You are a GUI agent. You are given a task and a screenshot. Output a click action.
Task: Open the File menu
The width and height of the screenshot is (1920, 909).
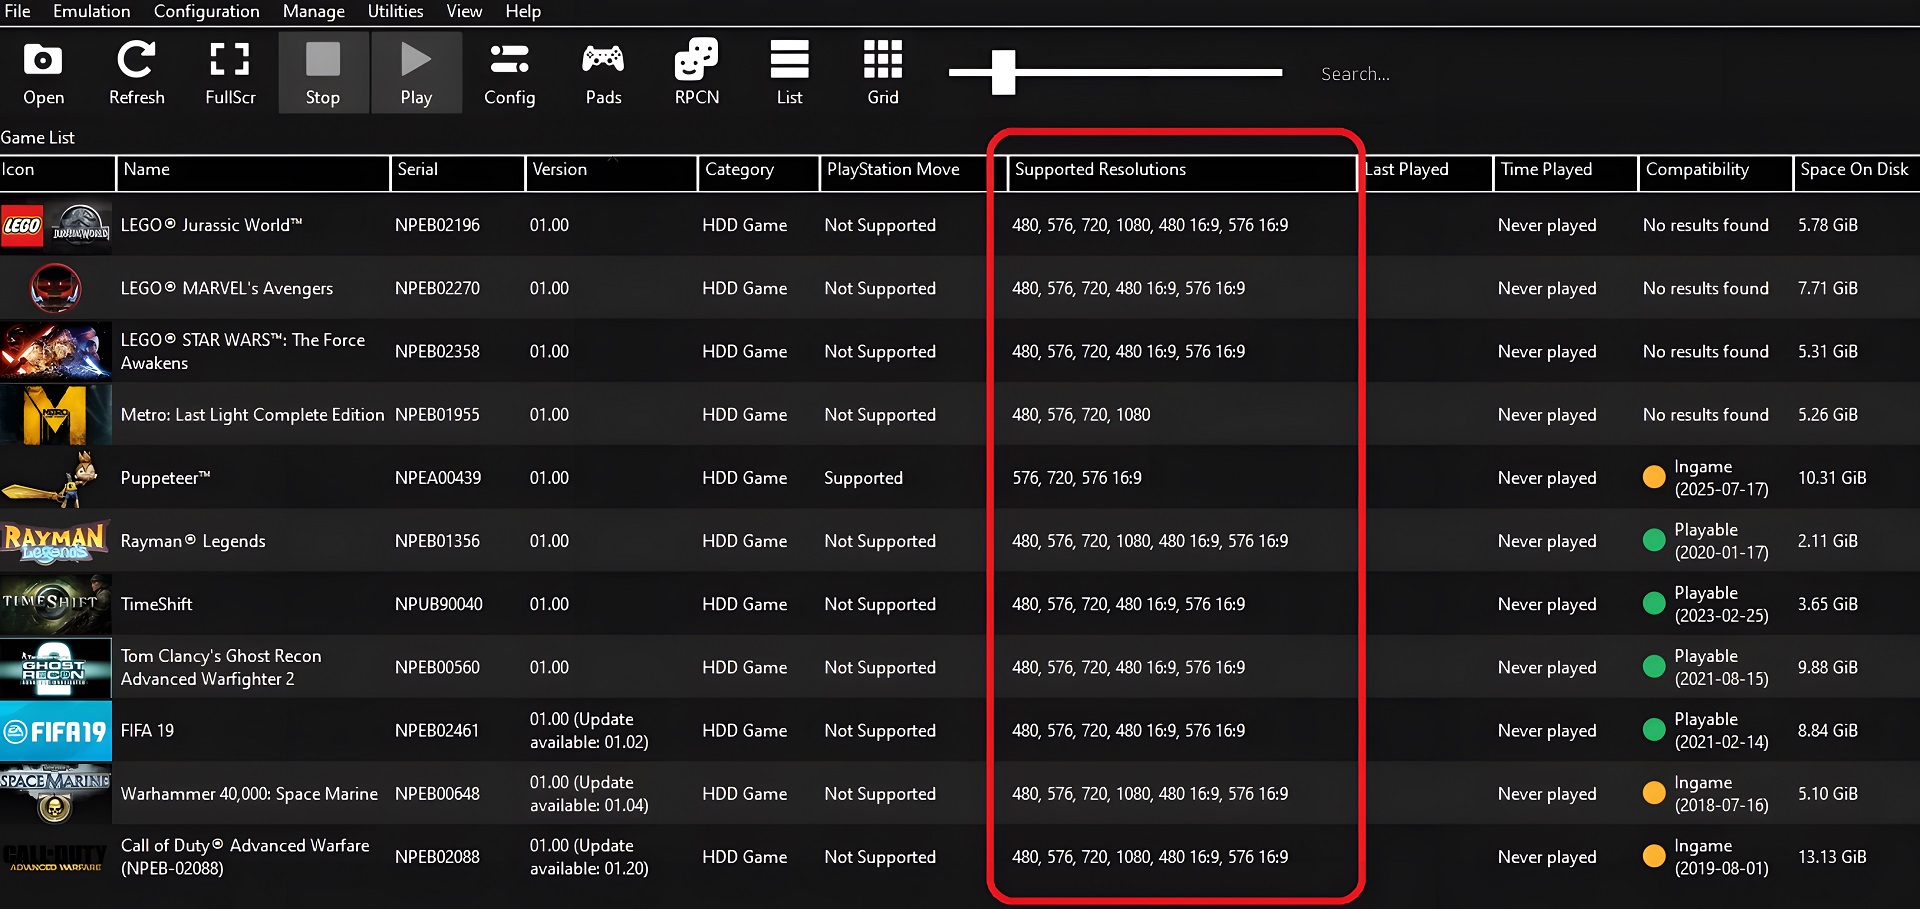[17, 11]
